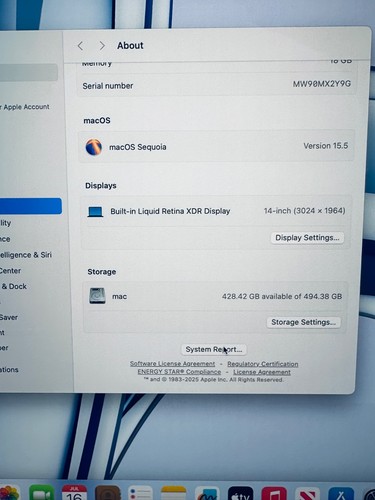The height and width of the screenshot is (500, 375).
Task: Open Reminders from the Dock
Action: 140,493
